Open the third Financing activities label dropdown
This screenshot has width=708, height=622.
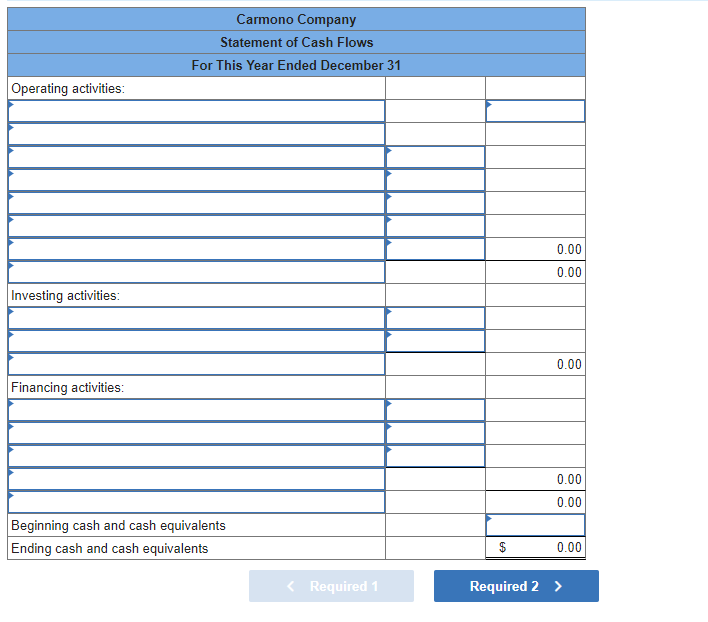196,456
